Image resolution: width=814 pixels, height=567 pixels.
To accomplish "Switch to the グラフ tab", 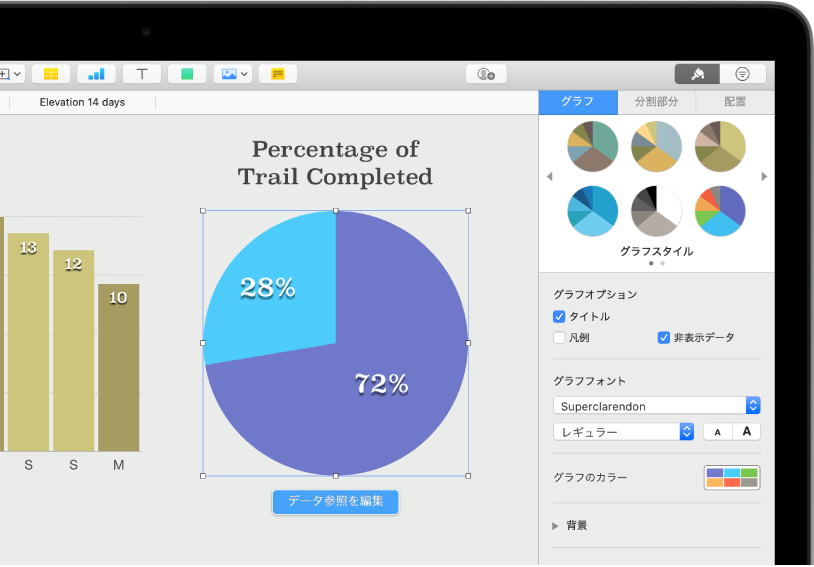I will pos(578,102).
